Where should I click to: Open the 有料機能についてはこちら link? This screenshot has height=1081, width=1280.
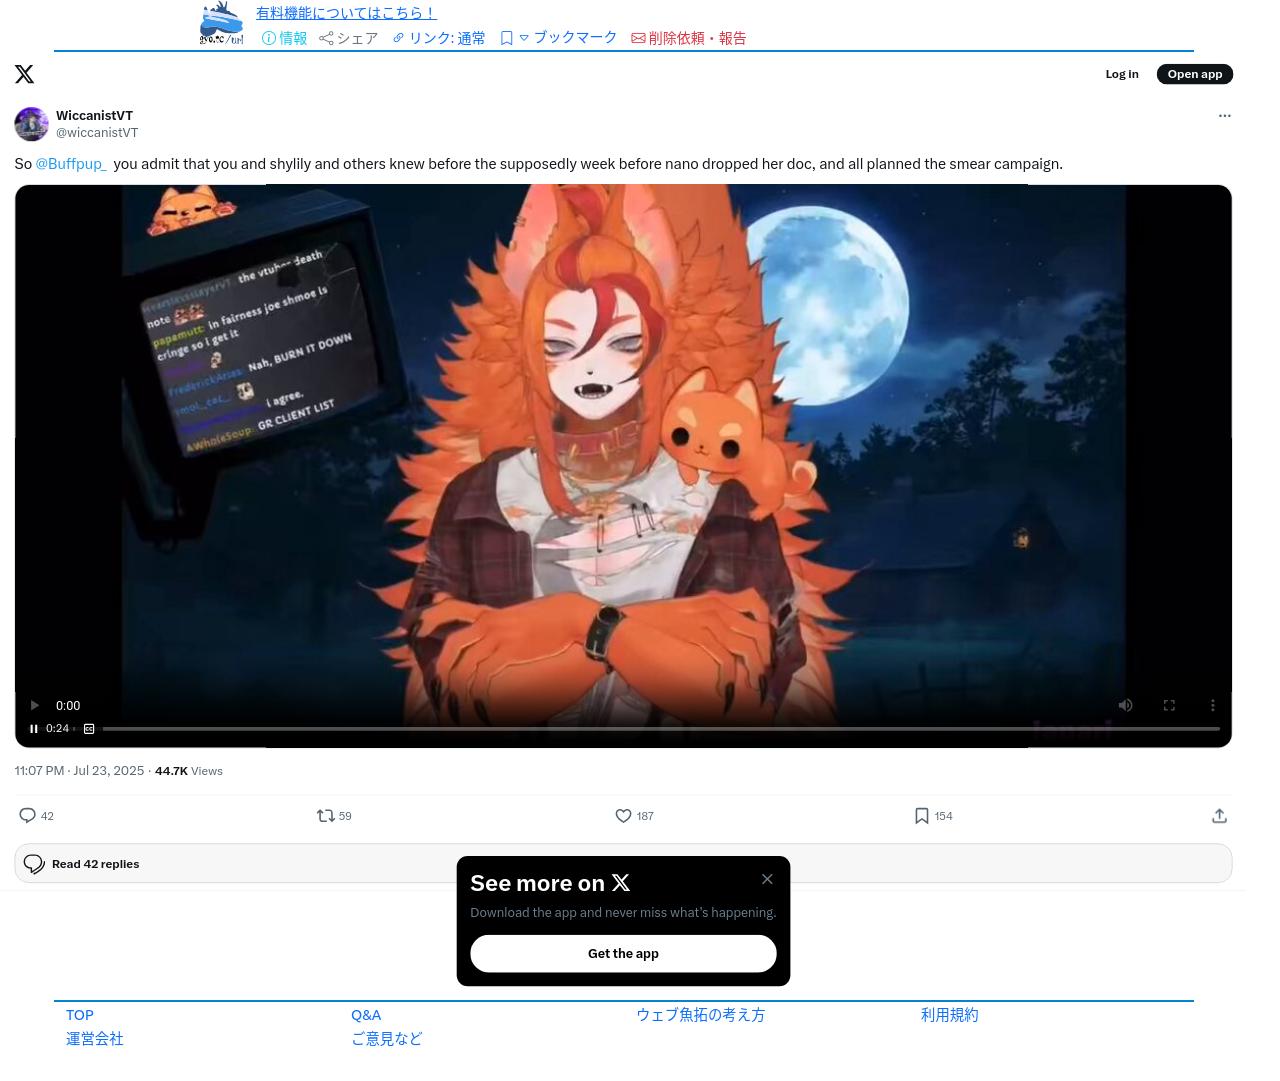coord(346,13)
